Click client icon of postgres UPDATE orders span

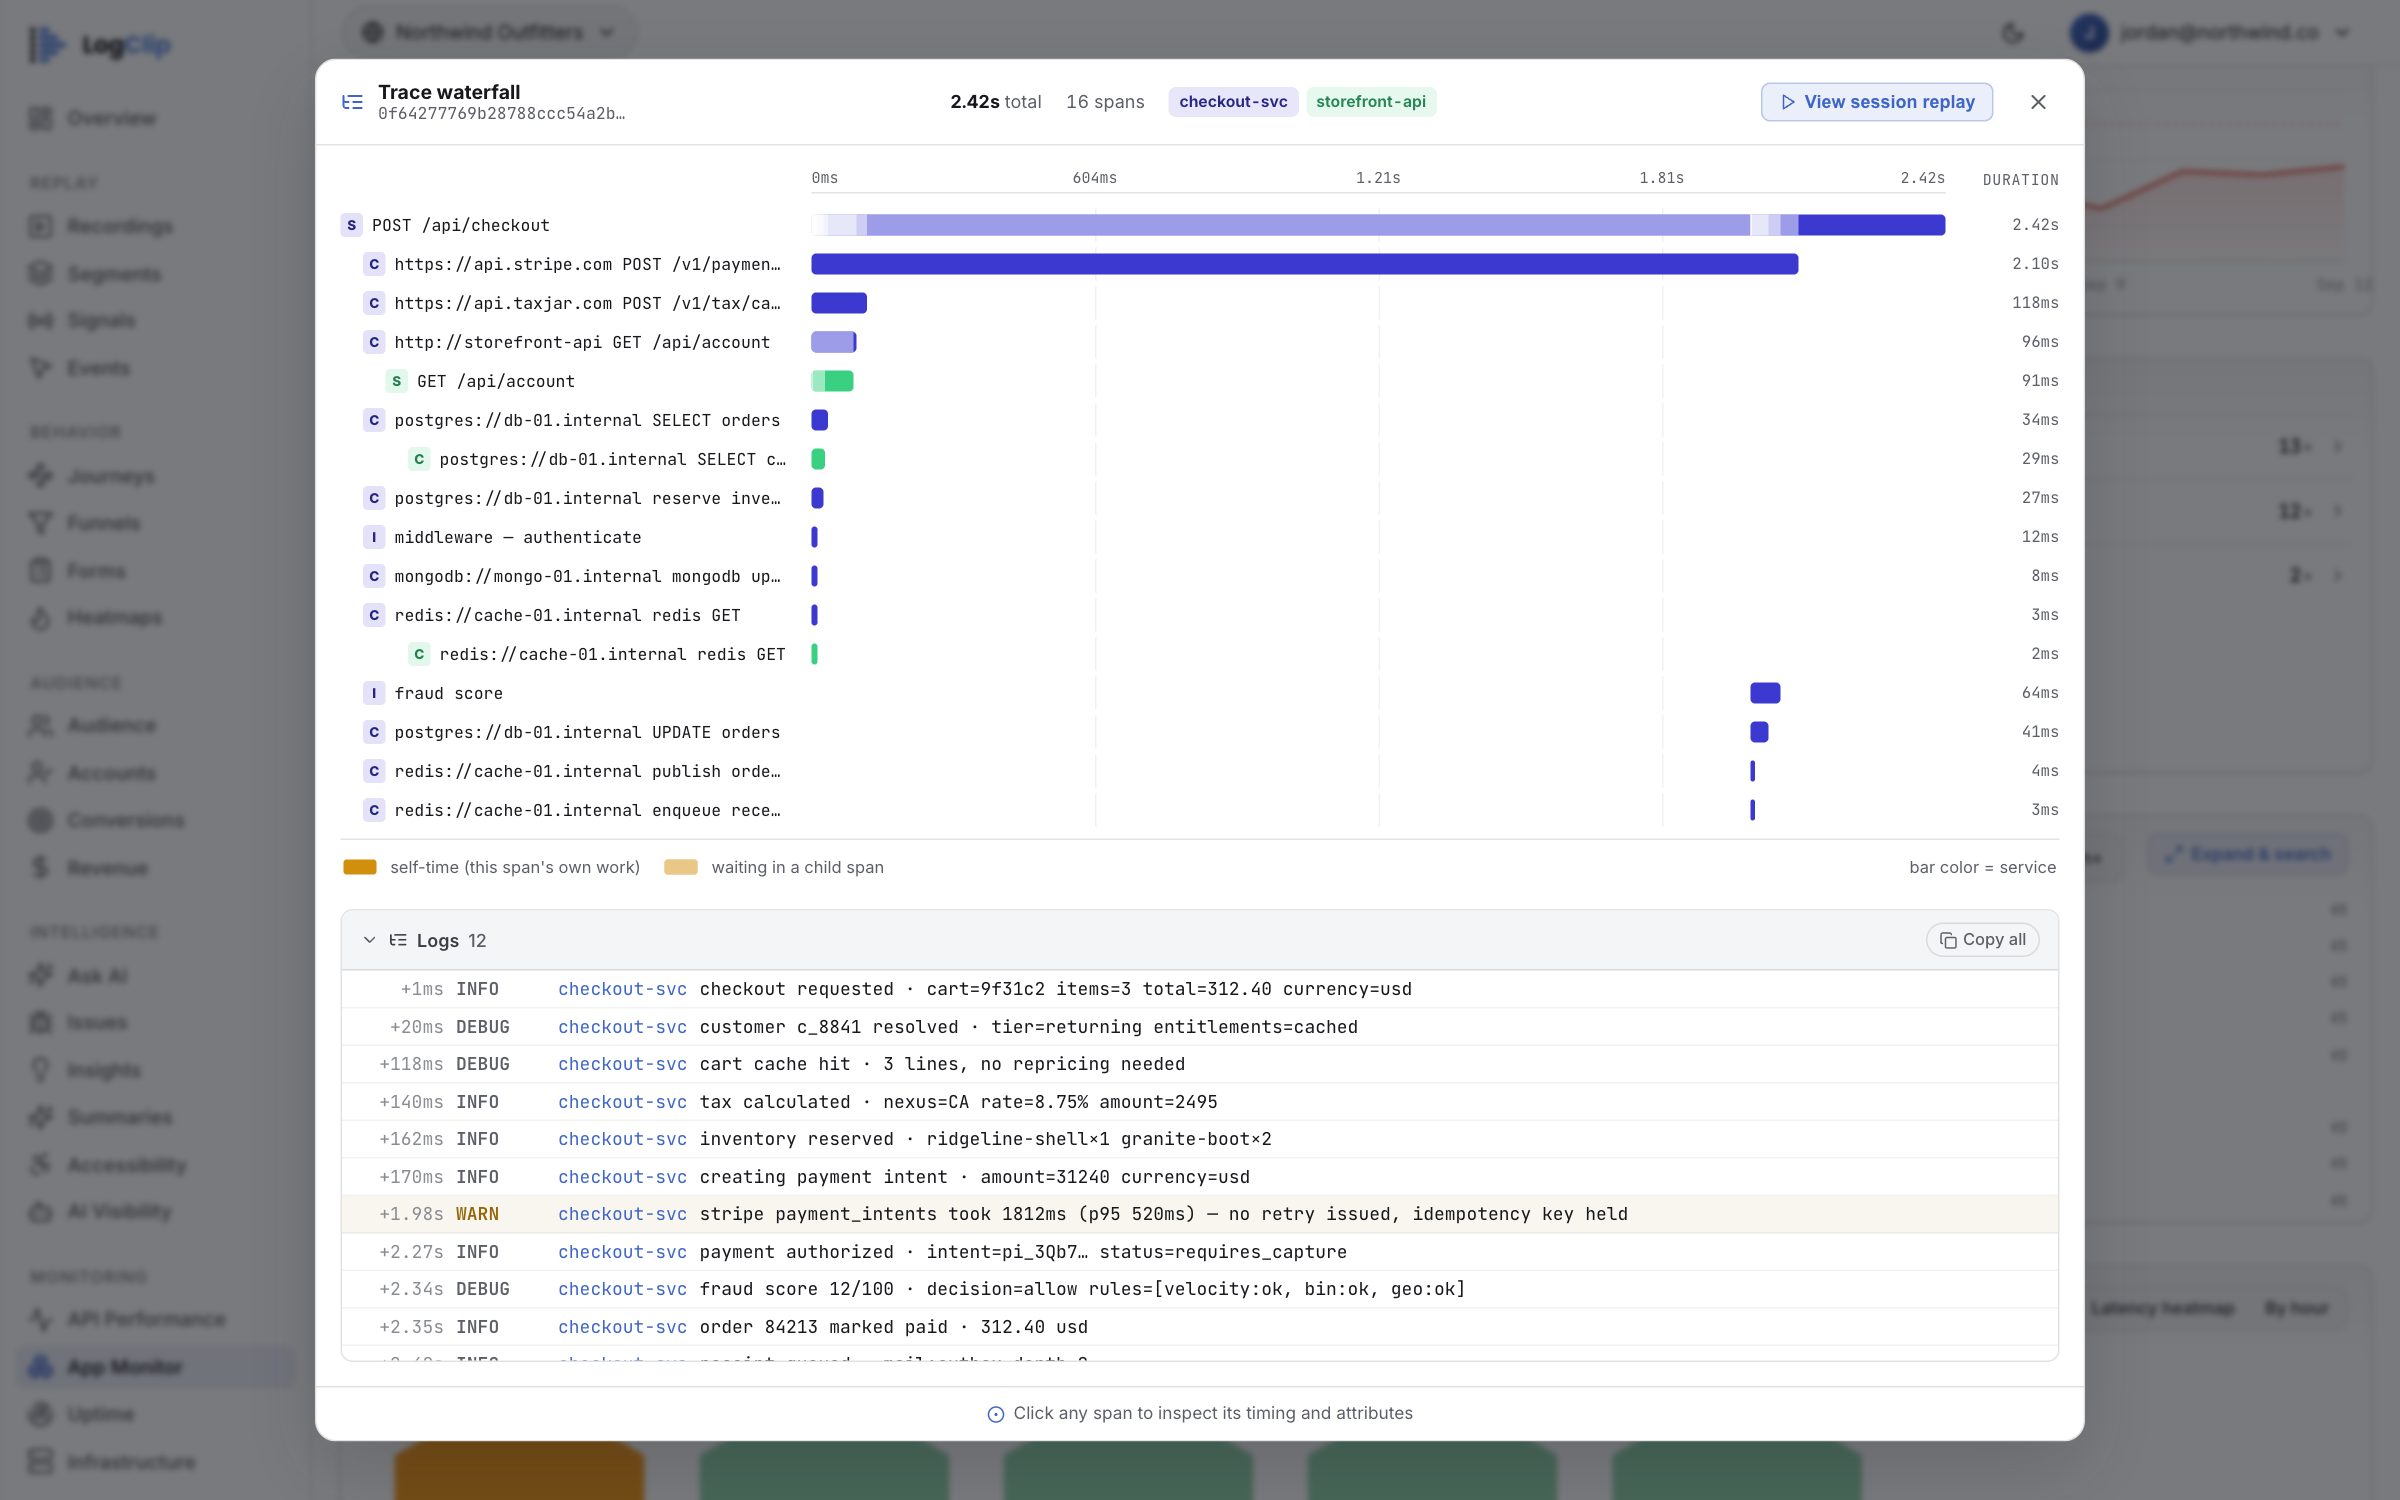point(374,732)
